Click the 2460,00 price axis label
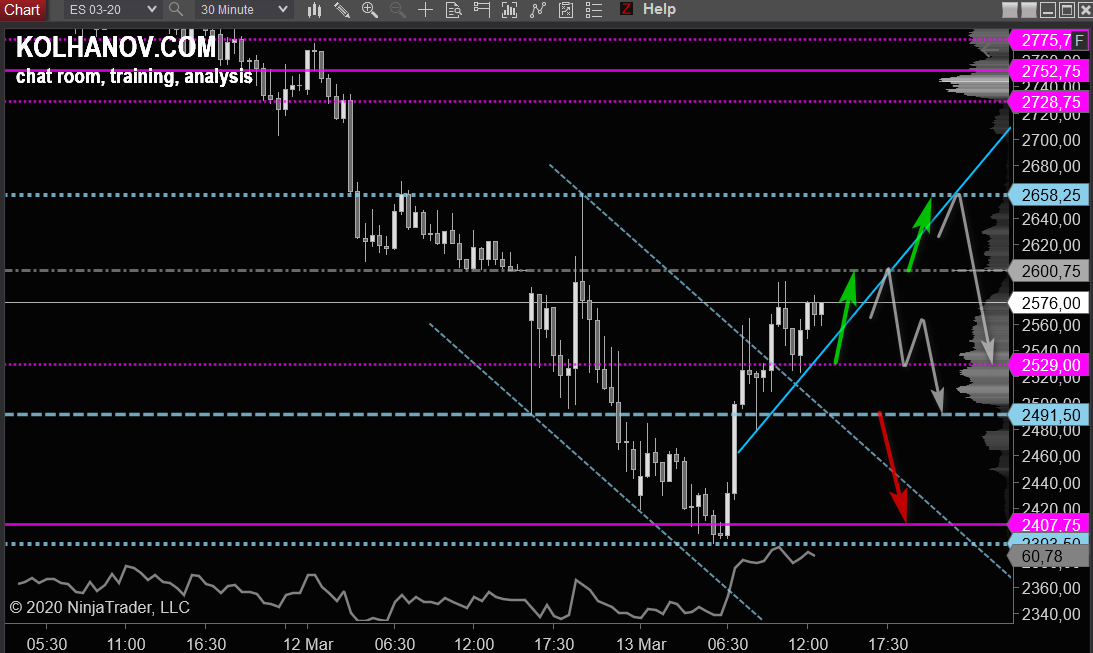 [1050, 456]
